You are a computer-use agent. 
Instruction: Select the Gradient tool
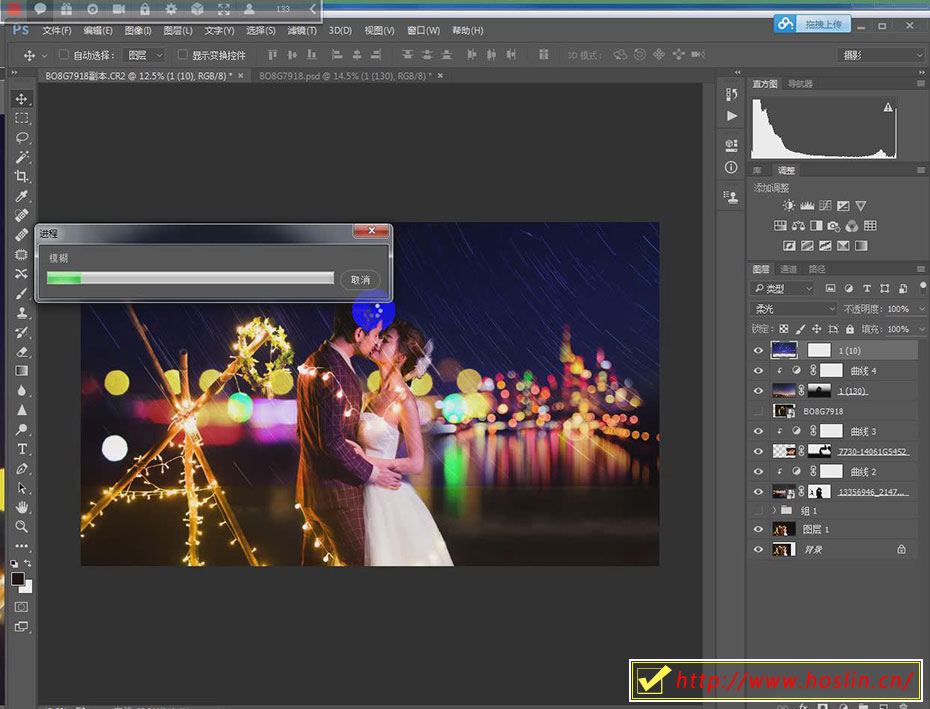click(x=21, y=371)
